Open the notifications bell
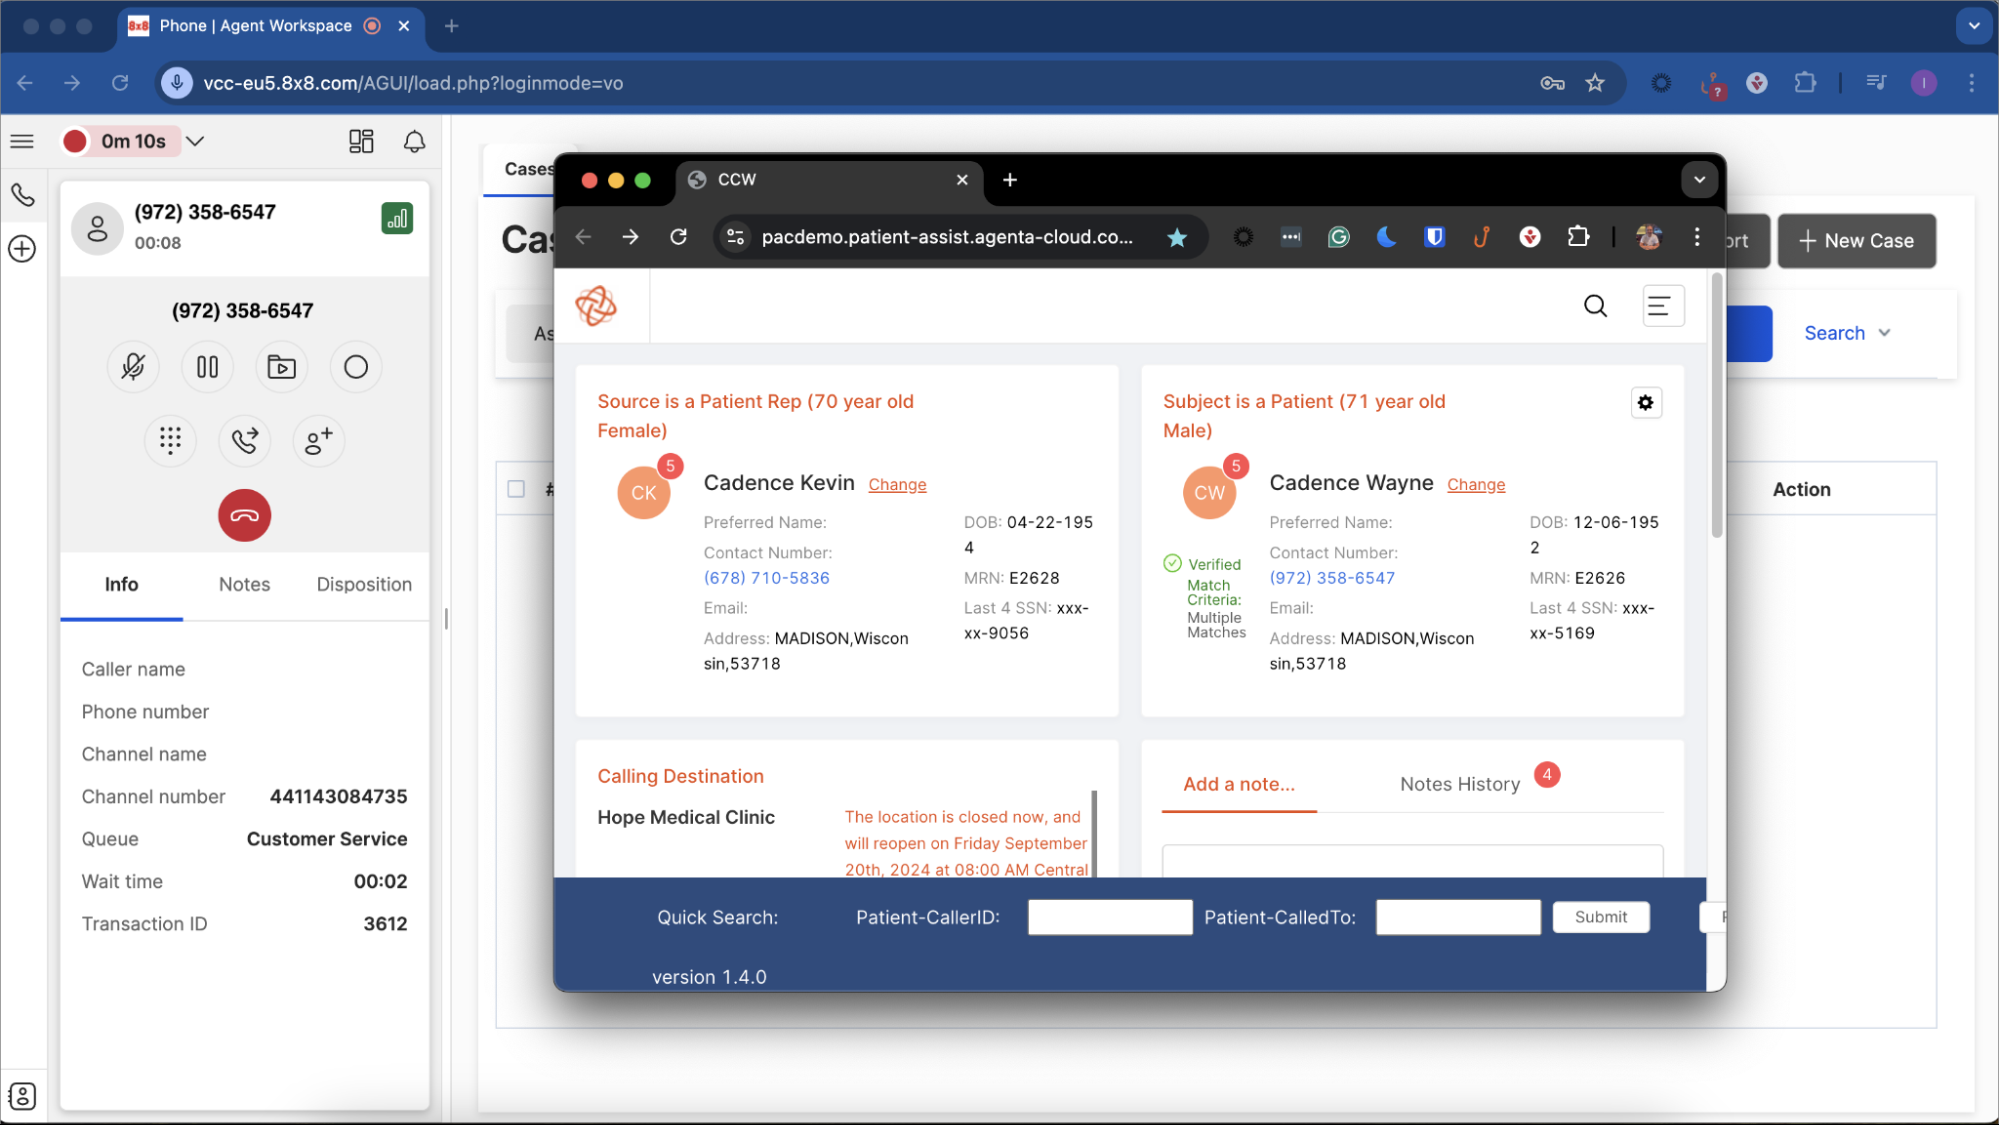Image resolution: width=1999 pixels, height=1125 pixels. tap(414, 141)
